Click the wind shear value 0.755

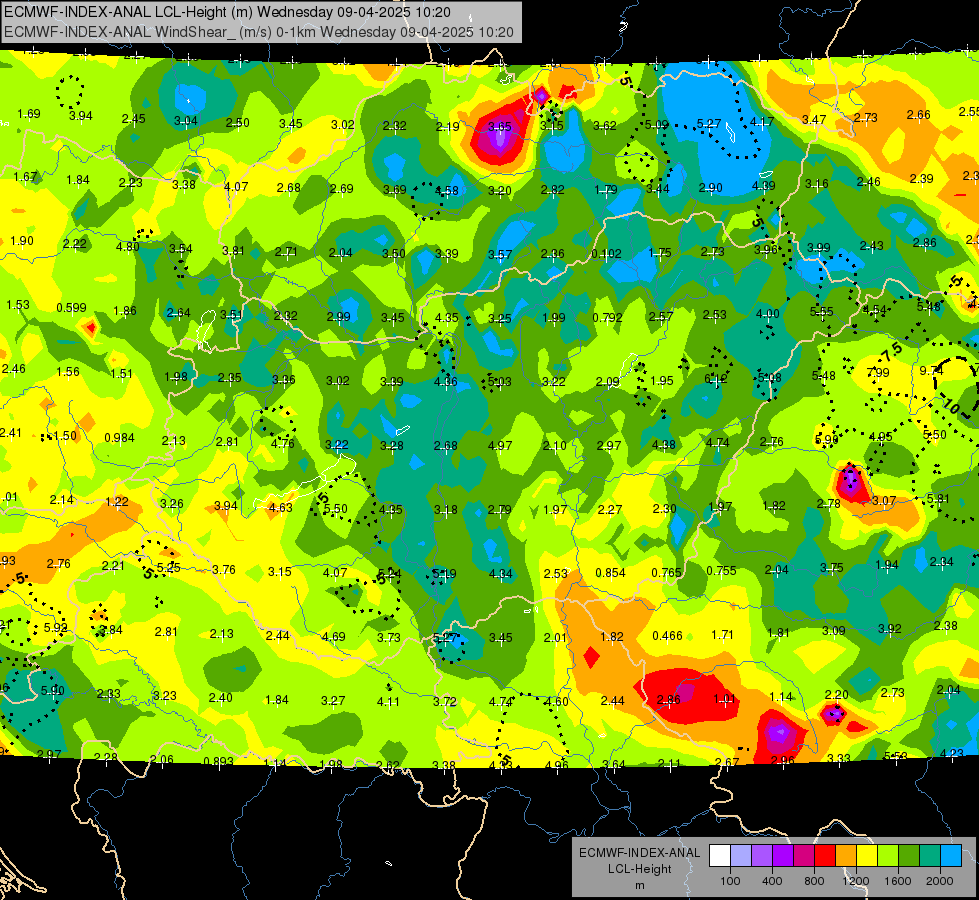tap(721, 571)
